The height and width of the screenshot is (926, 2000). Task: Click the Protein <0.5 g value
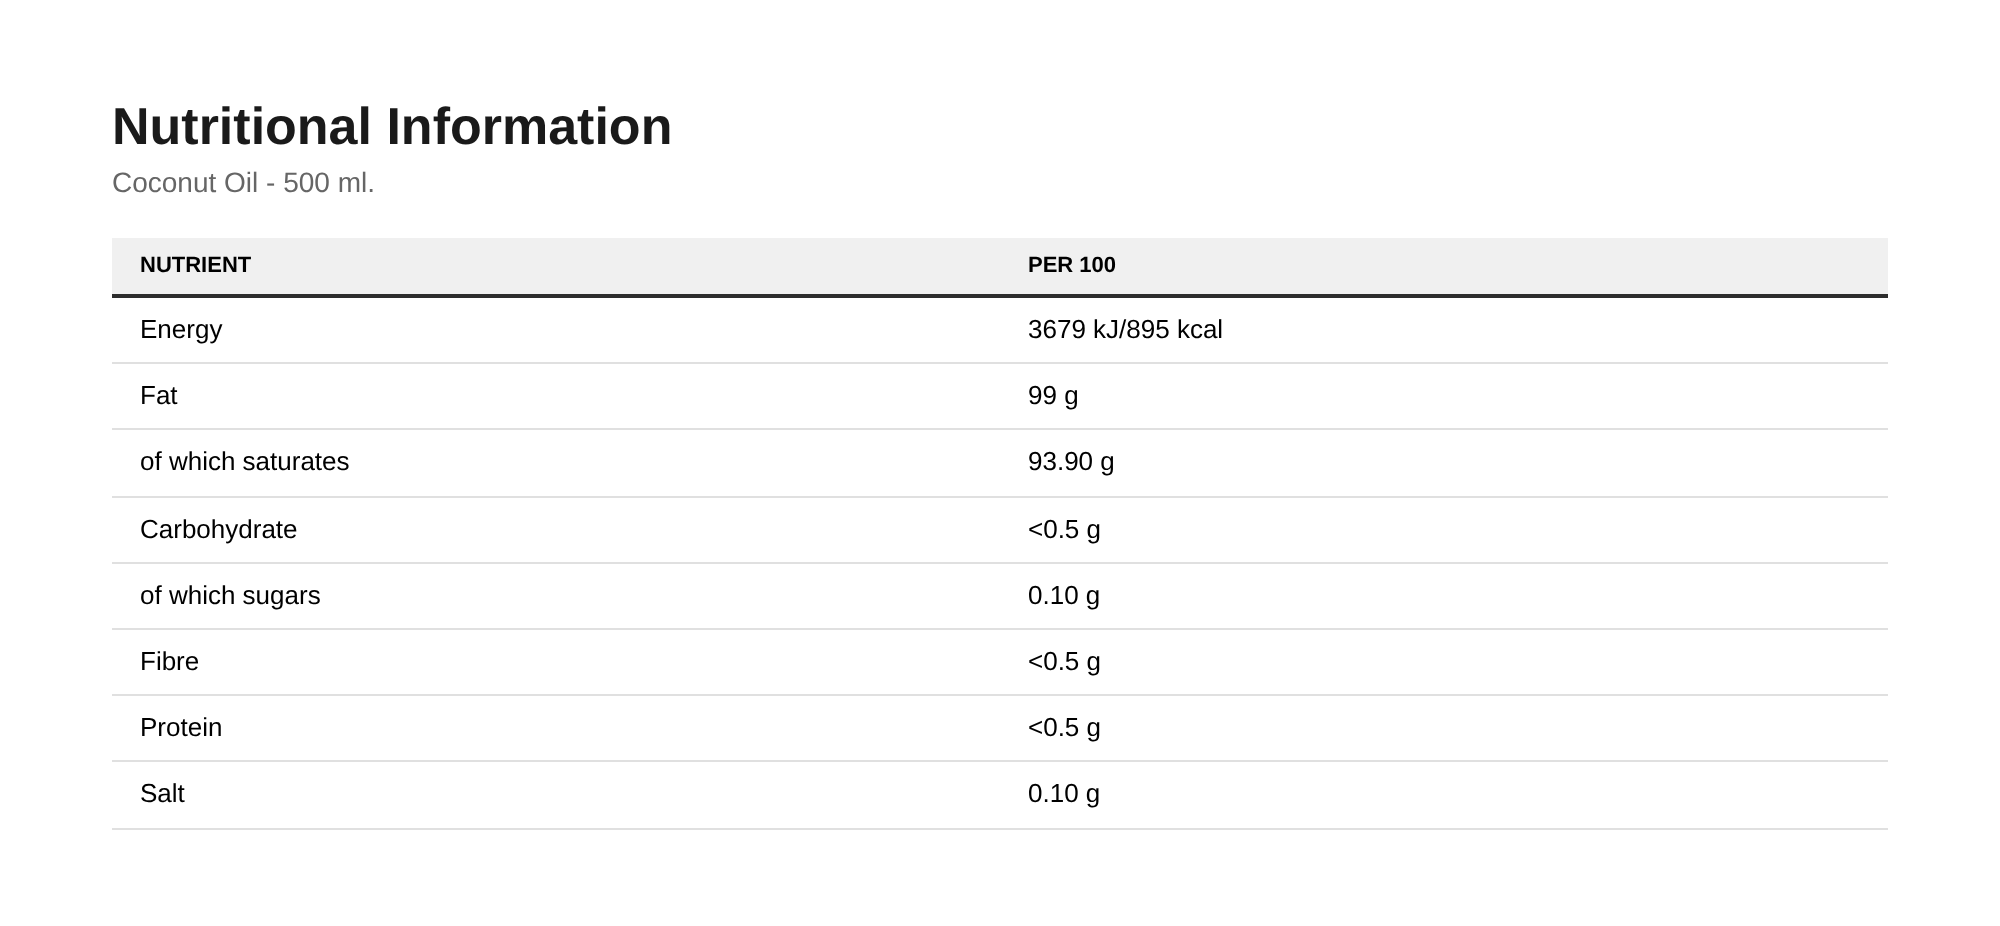coord(1064,728)
